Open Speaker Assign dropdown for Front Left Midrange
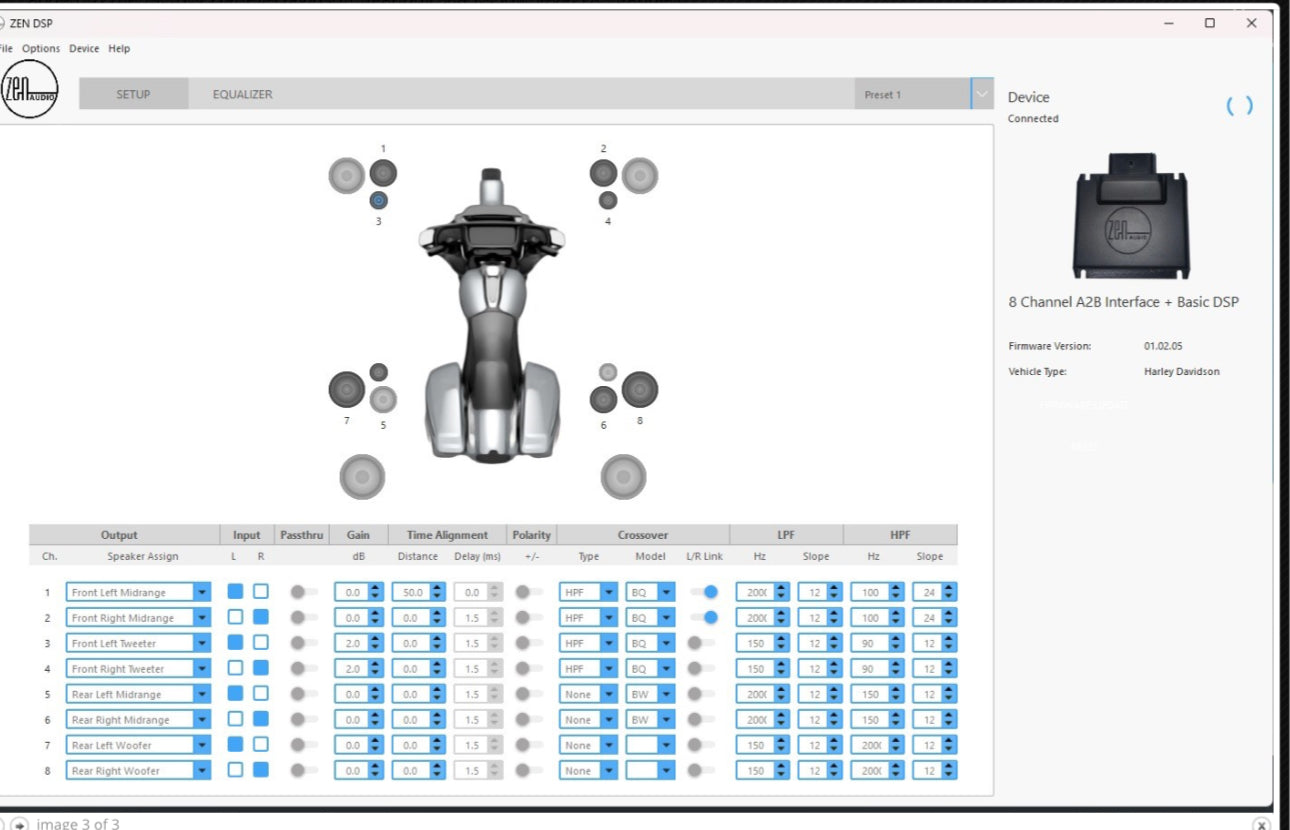Viewport: 1290px width, 830px height. [202, 592]
